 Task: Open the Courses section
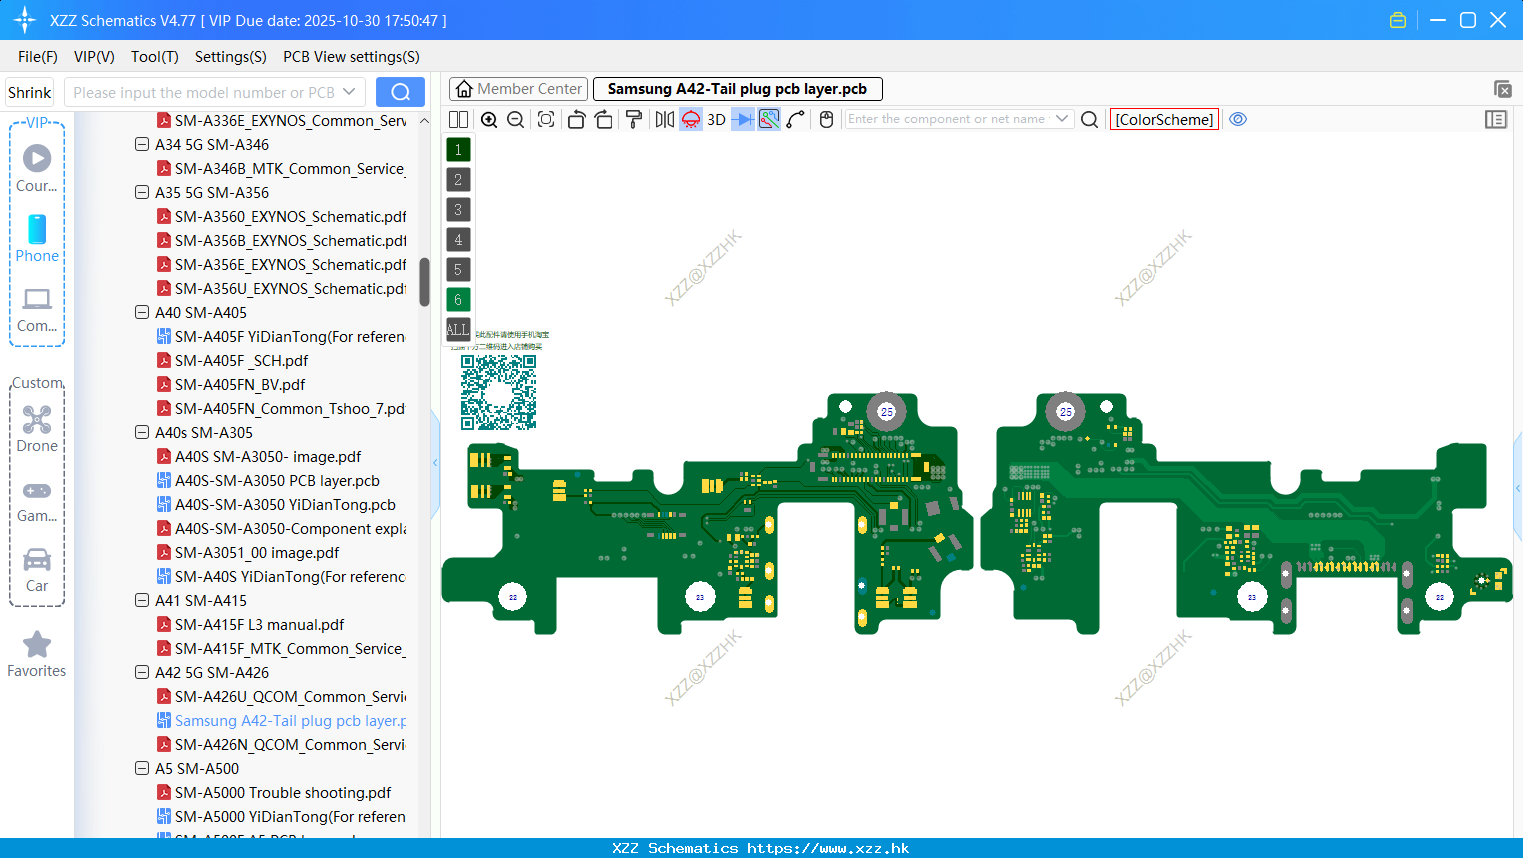(37, 169)
